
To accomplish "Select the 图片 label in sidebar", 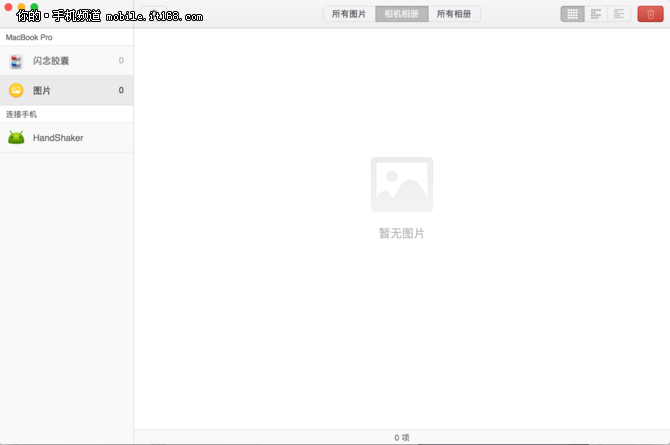I will [42, 91].
